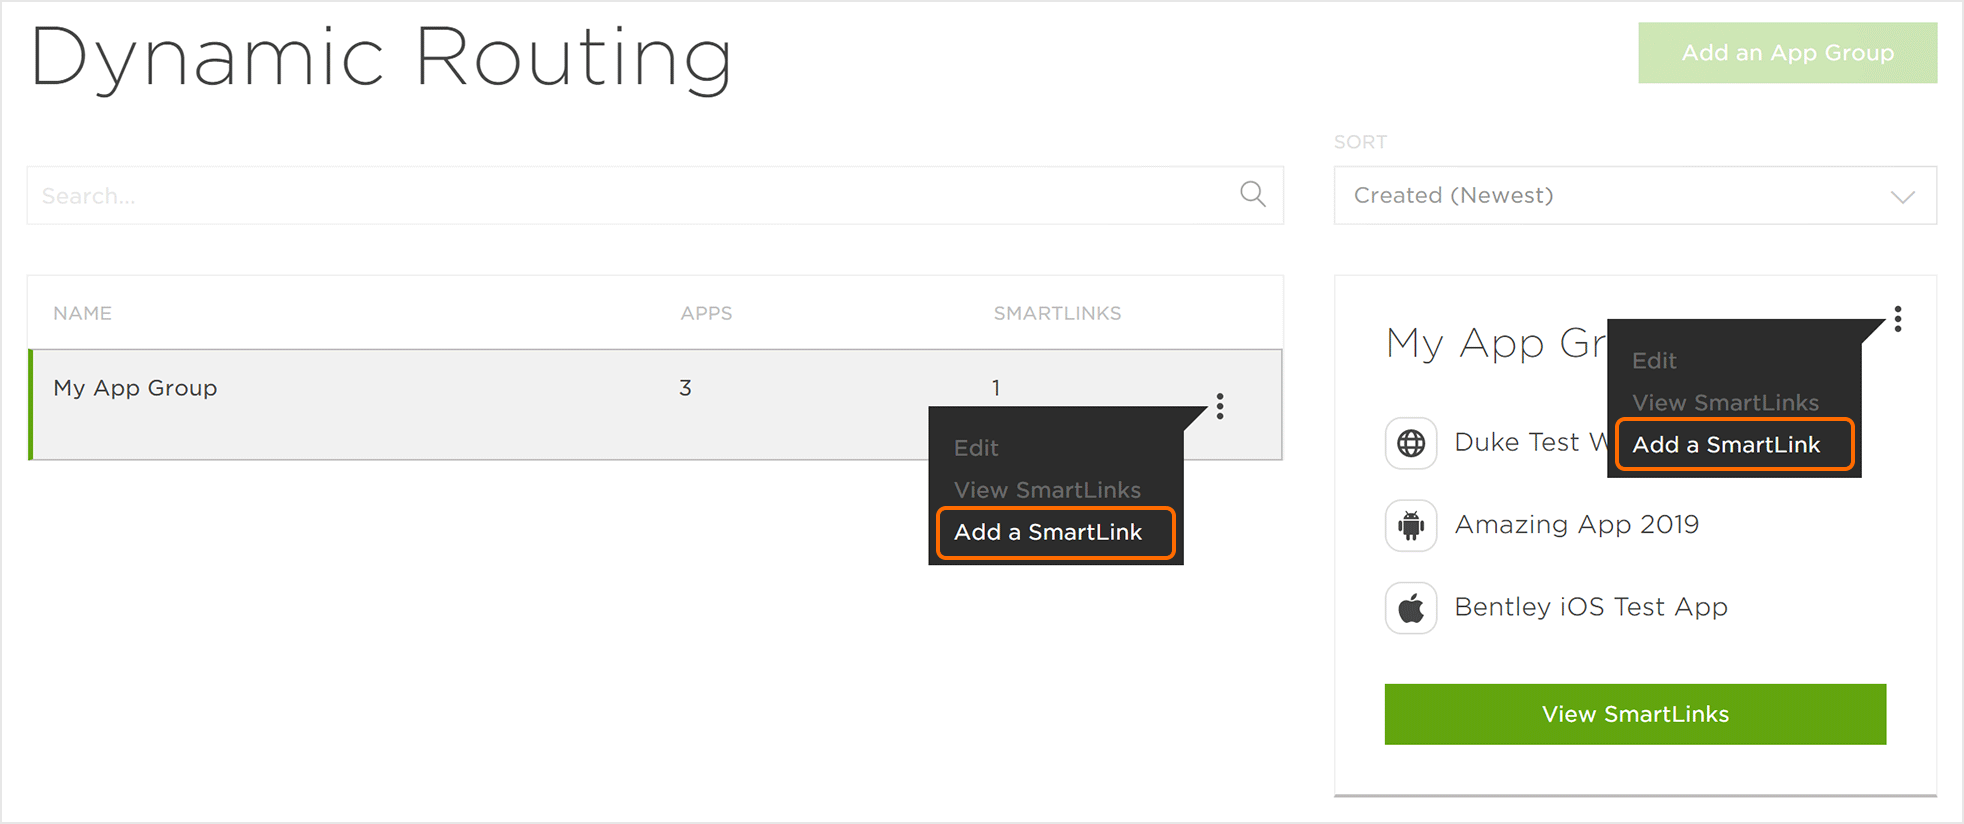The width and height of the screenshot is (1964, 824).
Task: Open the My App Group row kebab menu
Action: coord(1220,406)
